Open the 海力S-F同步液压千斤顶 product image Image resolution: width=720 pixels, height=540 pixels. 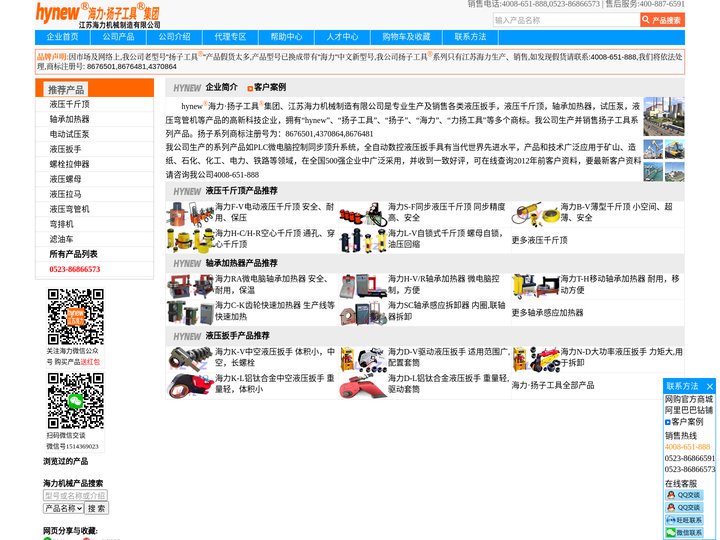click(x=363, y=214)
